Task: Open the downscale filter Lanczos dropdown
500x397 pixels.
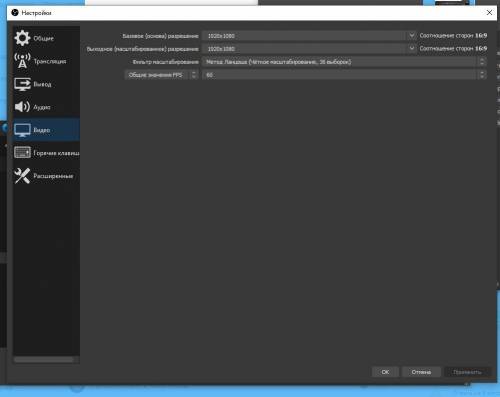Action: [x=344, y=62]
